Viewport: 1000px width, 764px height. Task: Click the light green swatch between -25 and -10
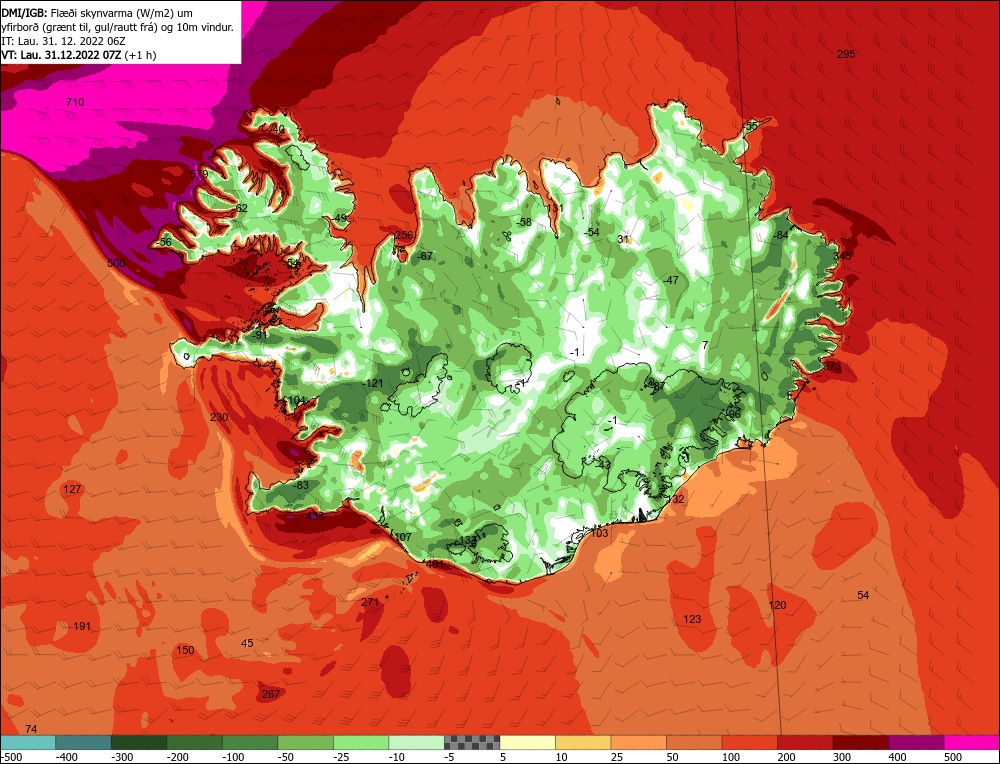(x=361, y=743)
